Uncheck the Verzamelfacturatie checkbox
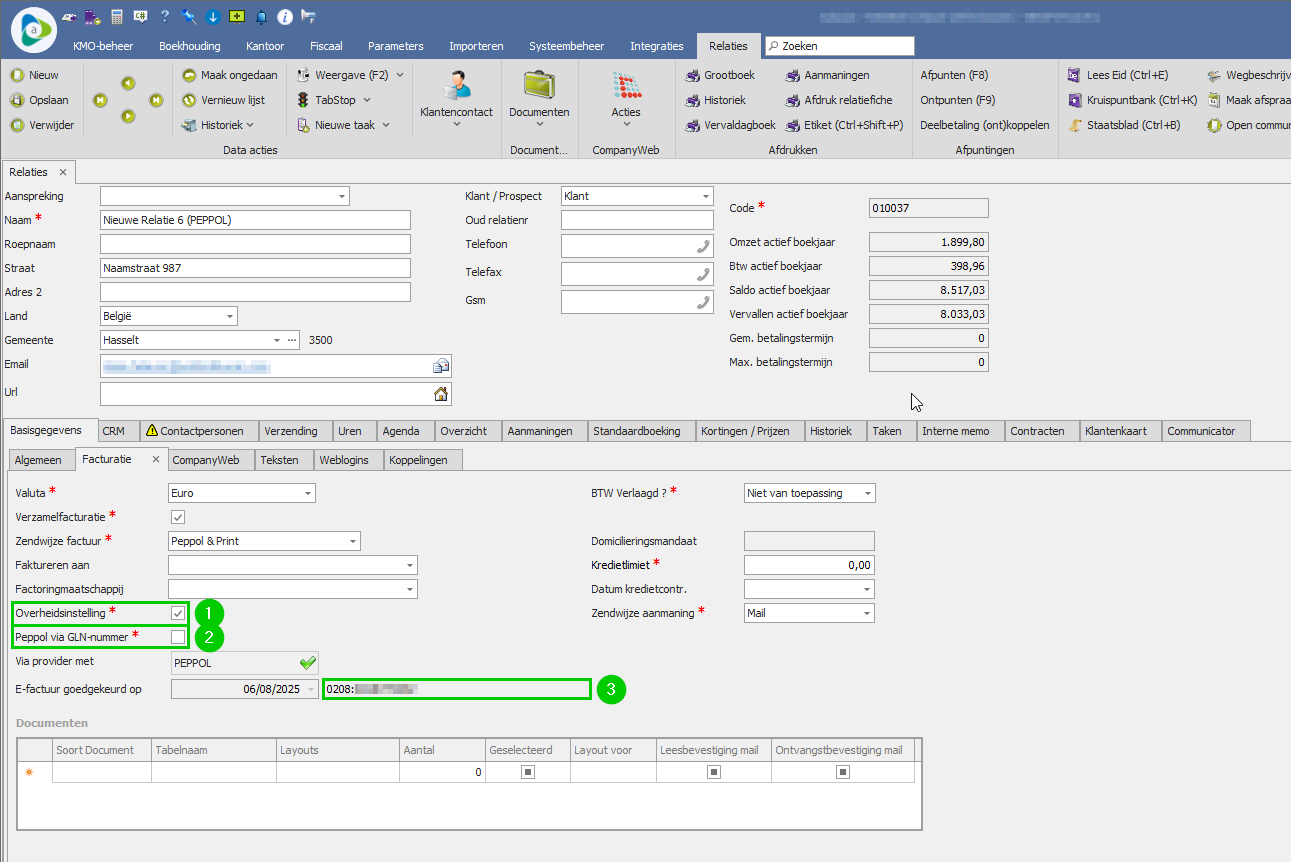 click(x=178, y=517)
